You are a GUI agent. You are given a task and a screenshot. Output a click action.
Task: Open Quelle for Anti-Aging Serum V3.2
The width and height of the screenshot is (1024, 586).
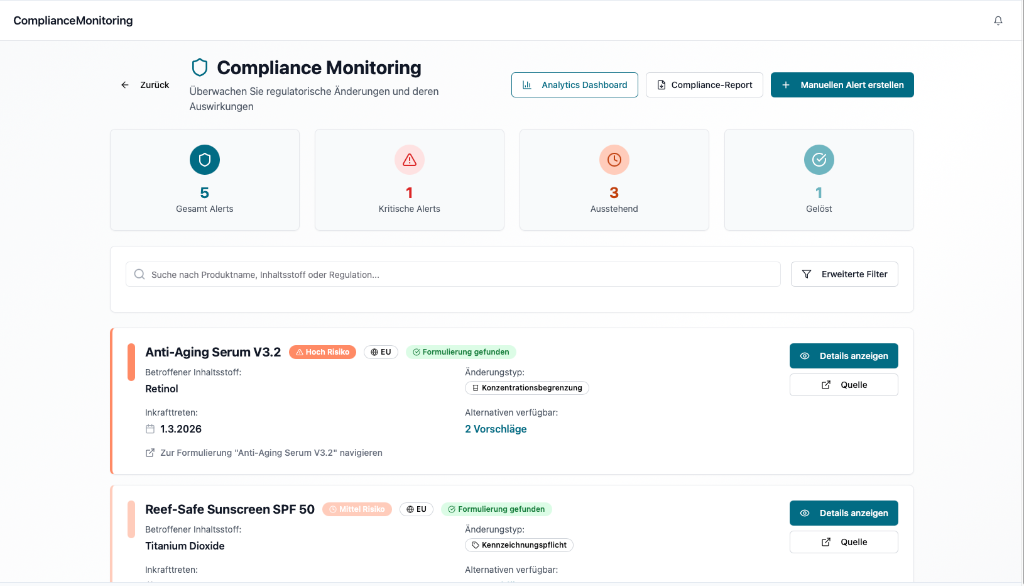[844, 385]
